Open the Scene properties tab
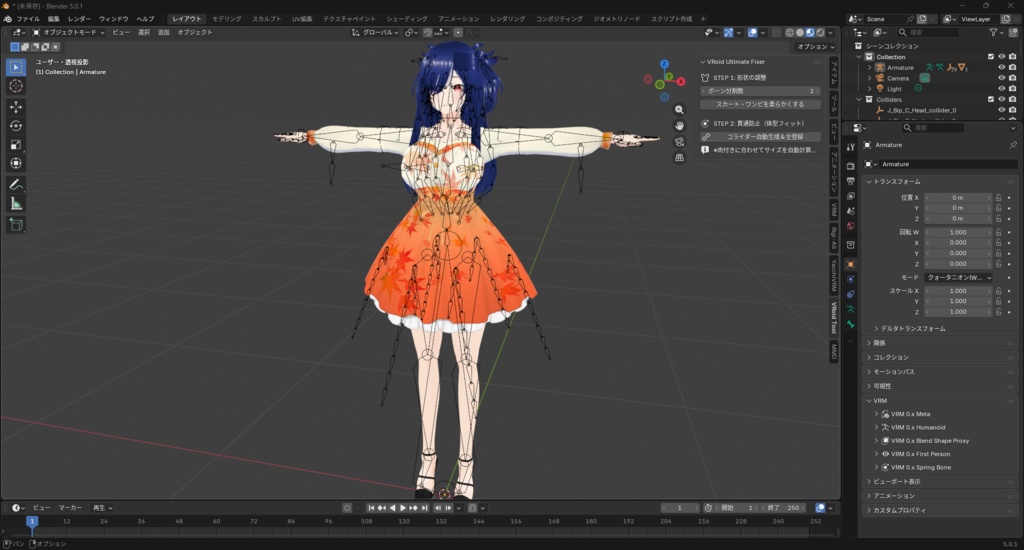This screenshot has width=1024, height=550. click(850, 211)
